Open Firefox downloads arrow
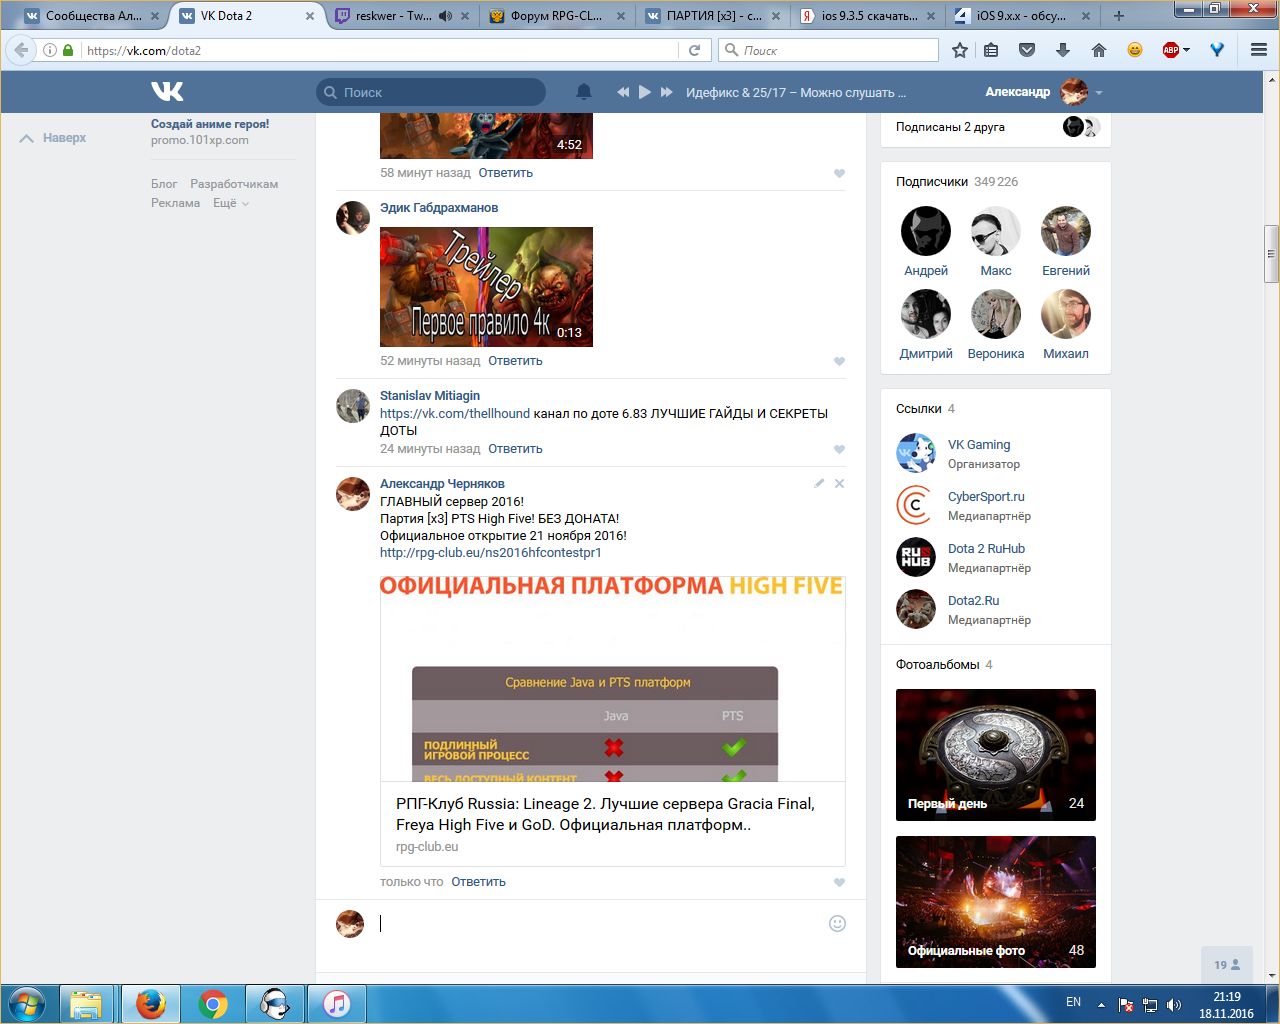Image resolution: width=1280 pixels, height=1024 pixels. pyautogui.click(x=1063, y=50)
